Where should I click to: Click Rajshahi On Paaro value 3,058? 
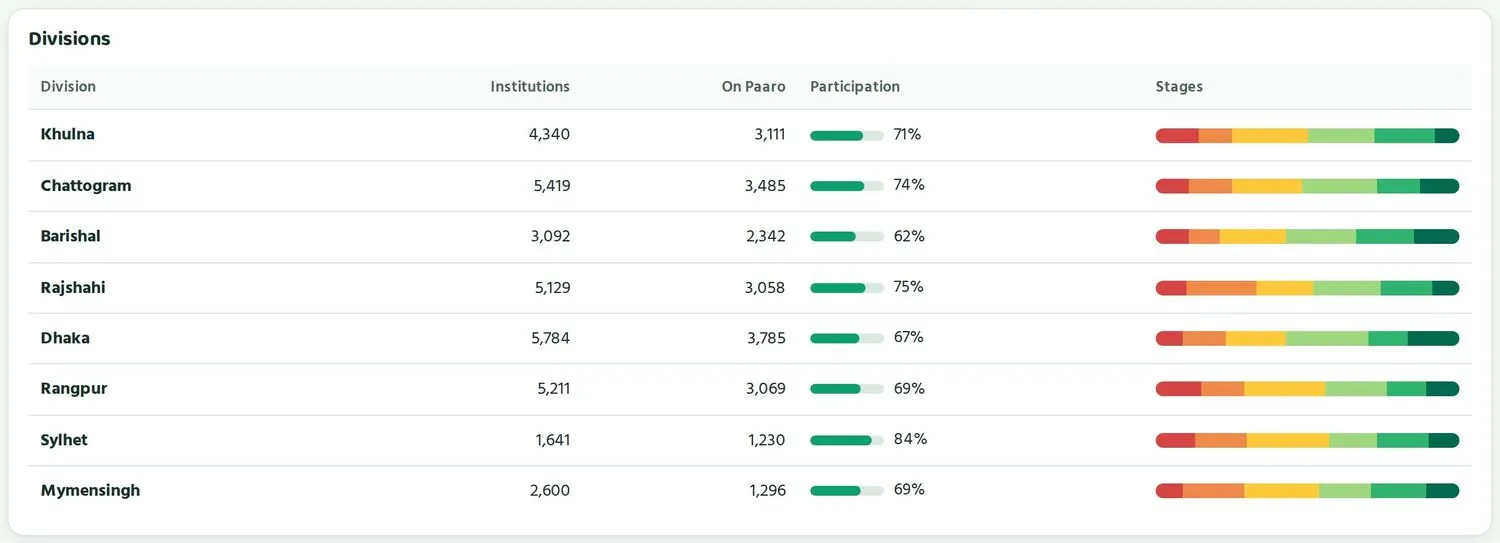point(765,287)
